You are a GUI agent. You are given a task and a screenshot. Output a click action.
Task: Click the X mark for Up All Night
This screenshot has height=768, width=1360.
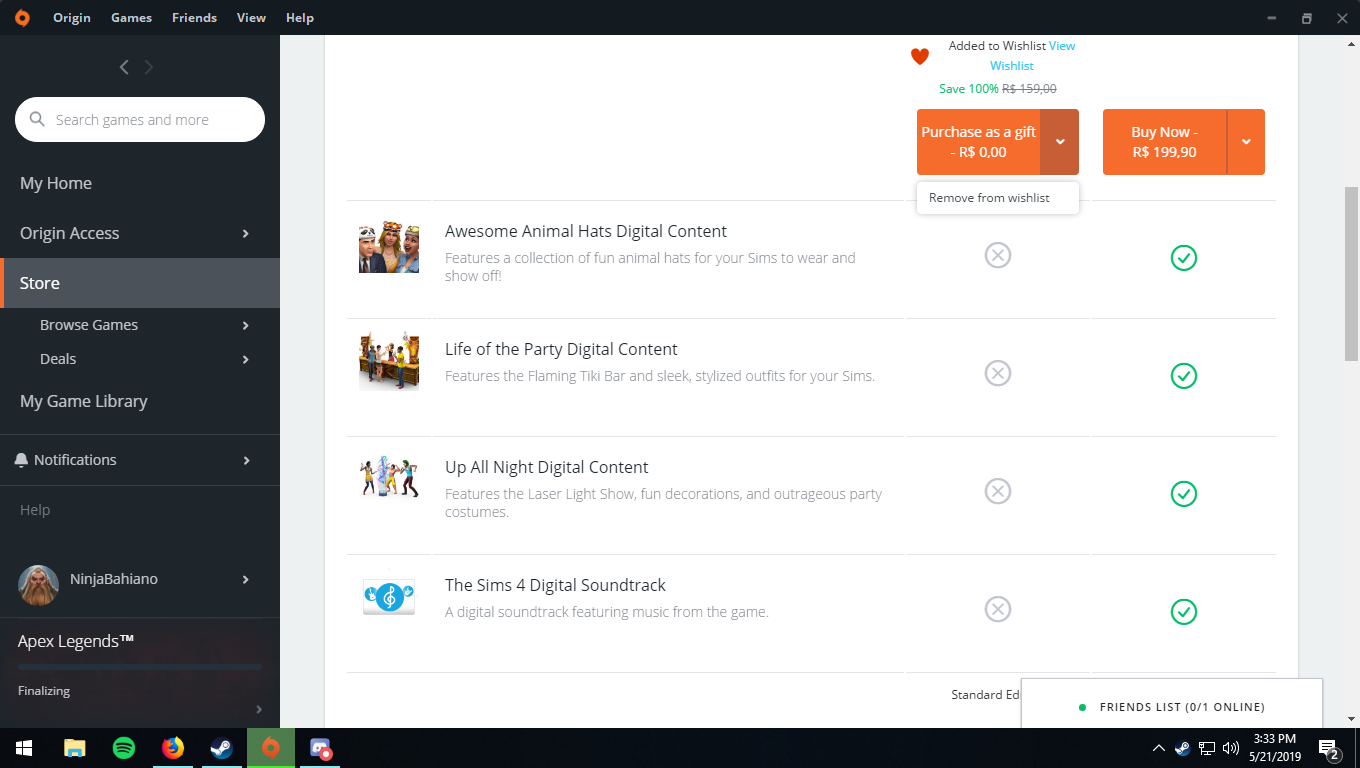[997, 491]
